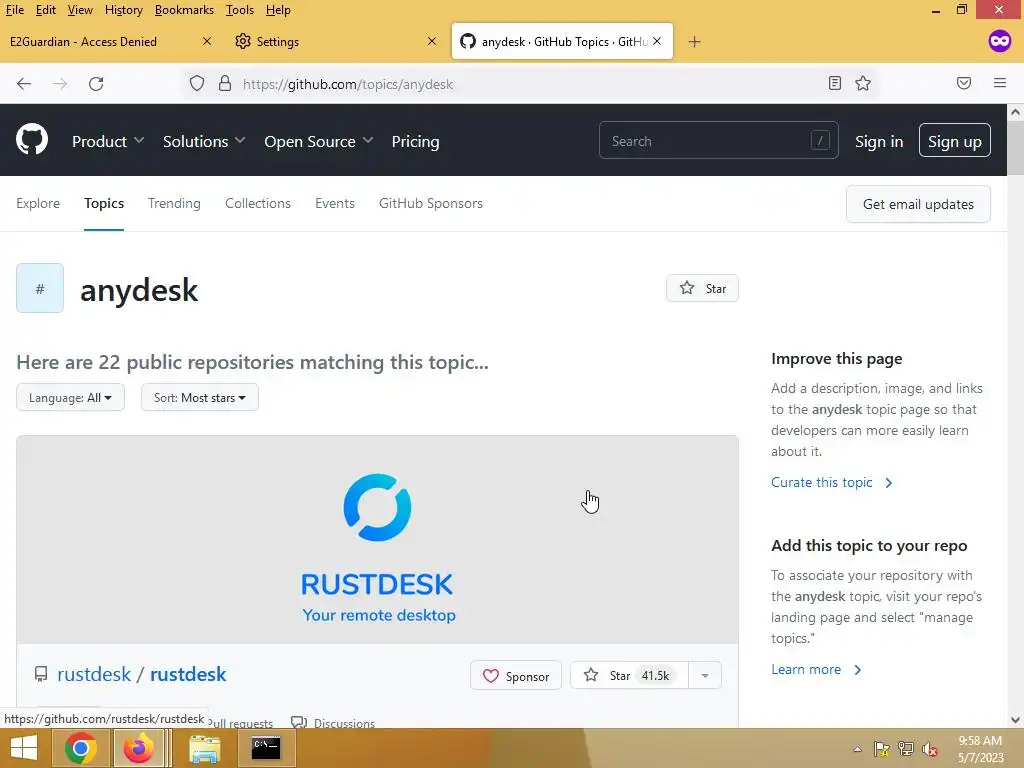The height and width of the screenshot is (768, 1024).
Task: Expand the Solutions menu
Action: tap(204, 141)
